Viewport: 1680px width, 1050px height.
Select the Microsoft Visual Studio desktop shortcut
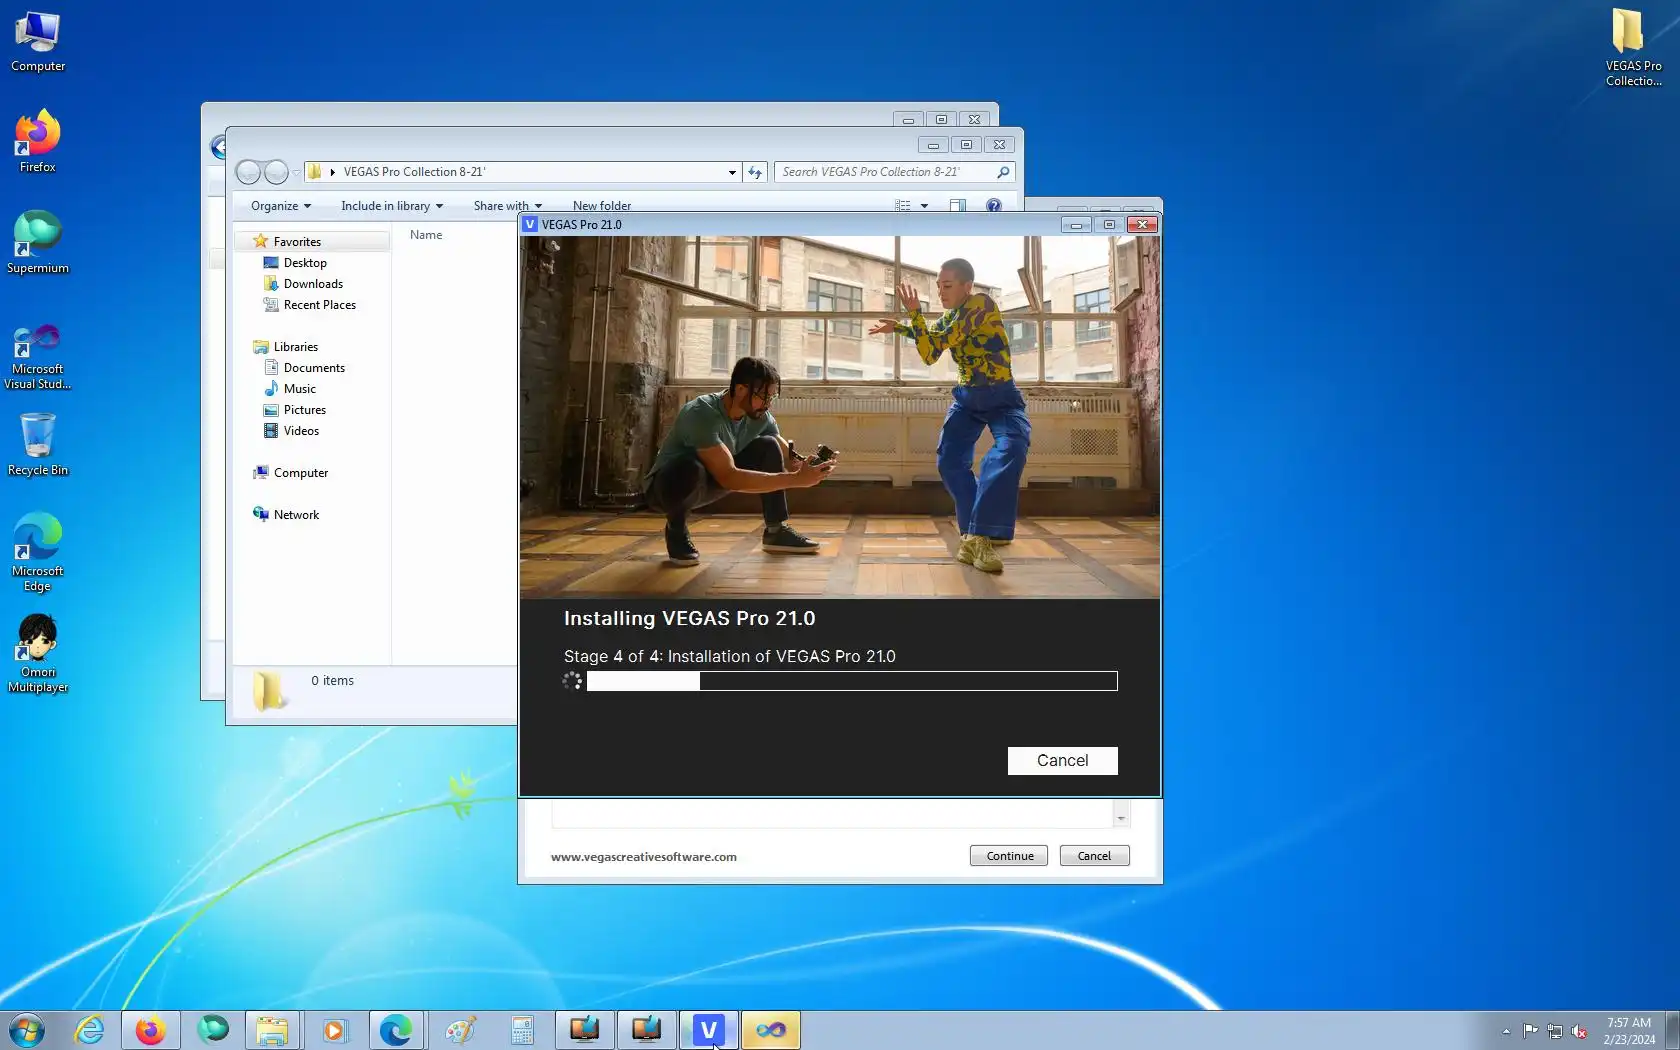(38, 356)
